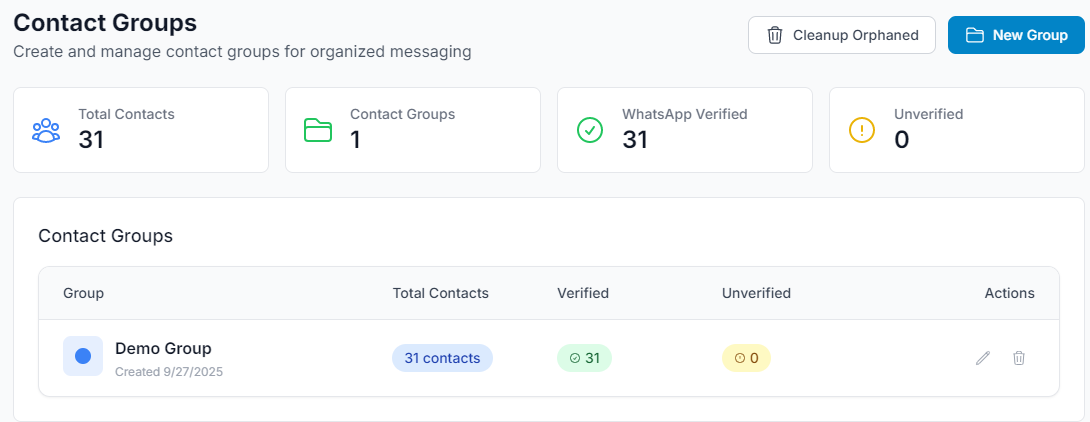Click the Total Contacts people icon
1090x422 pixels.
pyautogui.click(x=46, y=131)
